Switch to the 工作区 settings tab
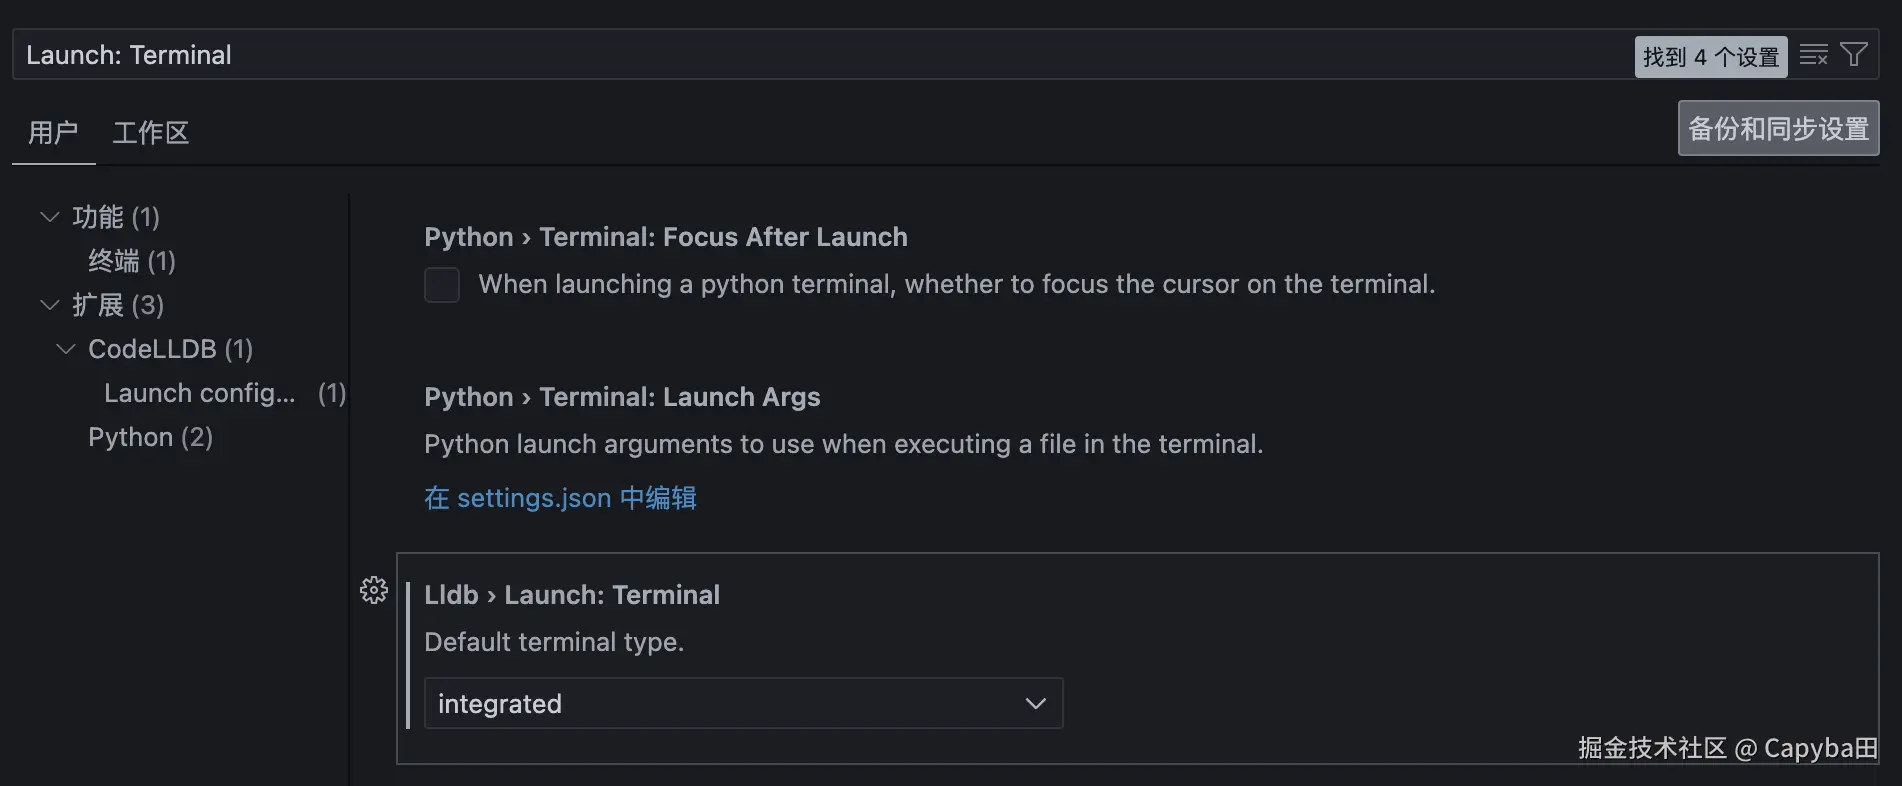Screen dimensions: 1902x786 point(151,133)
